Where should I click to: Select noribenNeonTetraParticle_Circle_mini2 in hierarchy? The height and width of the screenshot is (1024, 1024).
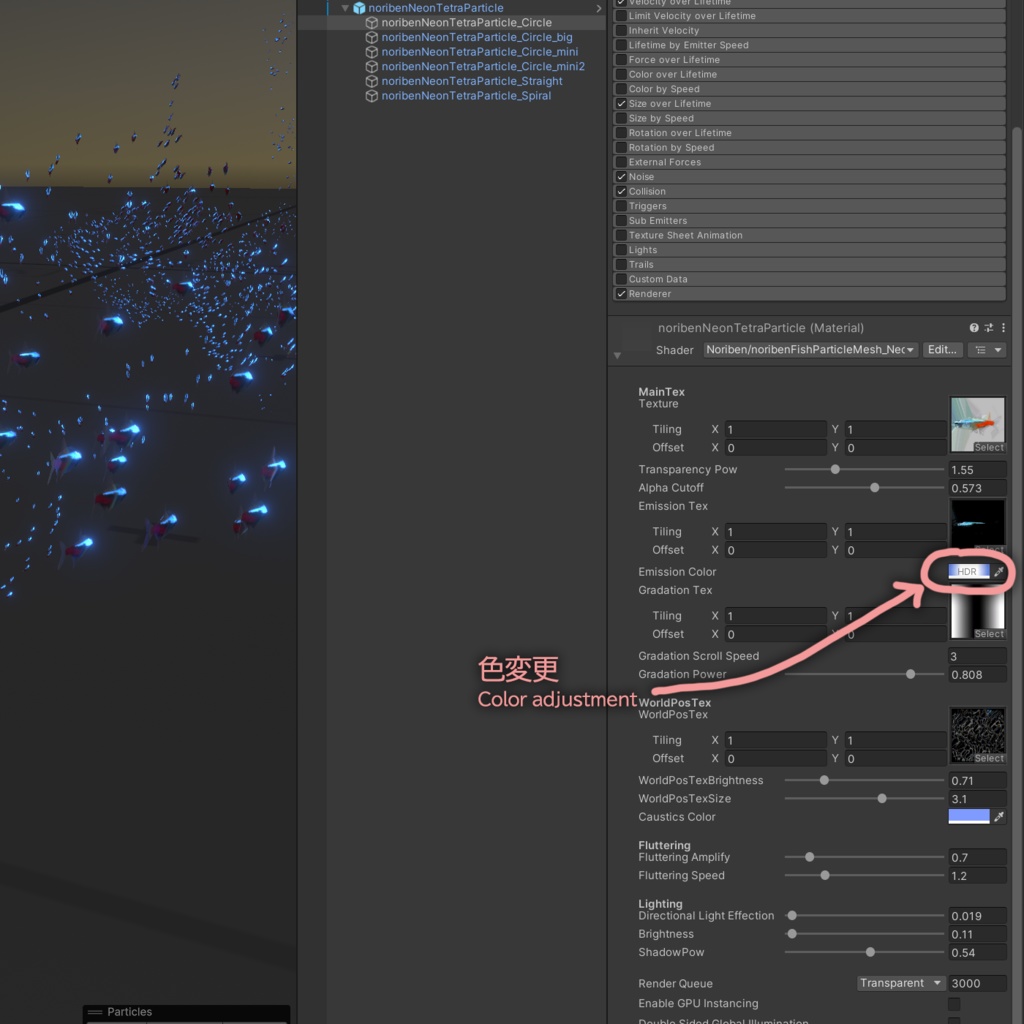coord(483,67)
